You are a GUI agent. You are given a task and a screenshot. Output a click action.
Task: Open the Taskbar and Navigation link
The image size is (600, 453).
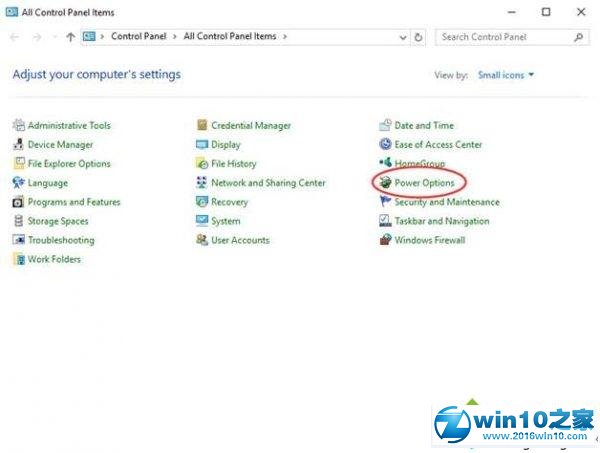pyautogui.click(x=441, y=221)
